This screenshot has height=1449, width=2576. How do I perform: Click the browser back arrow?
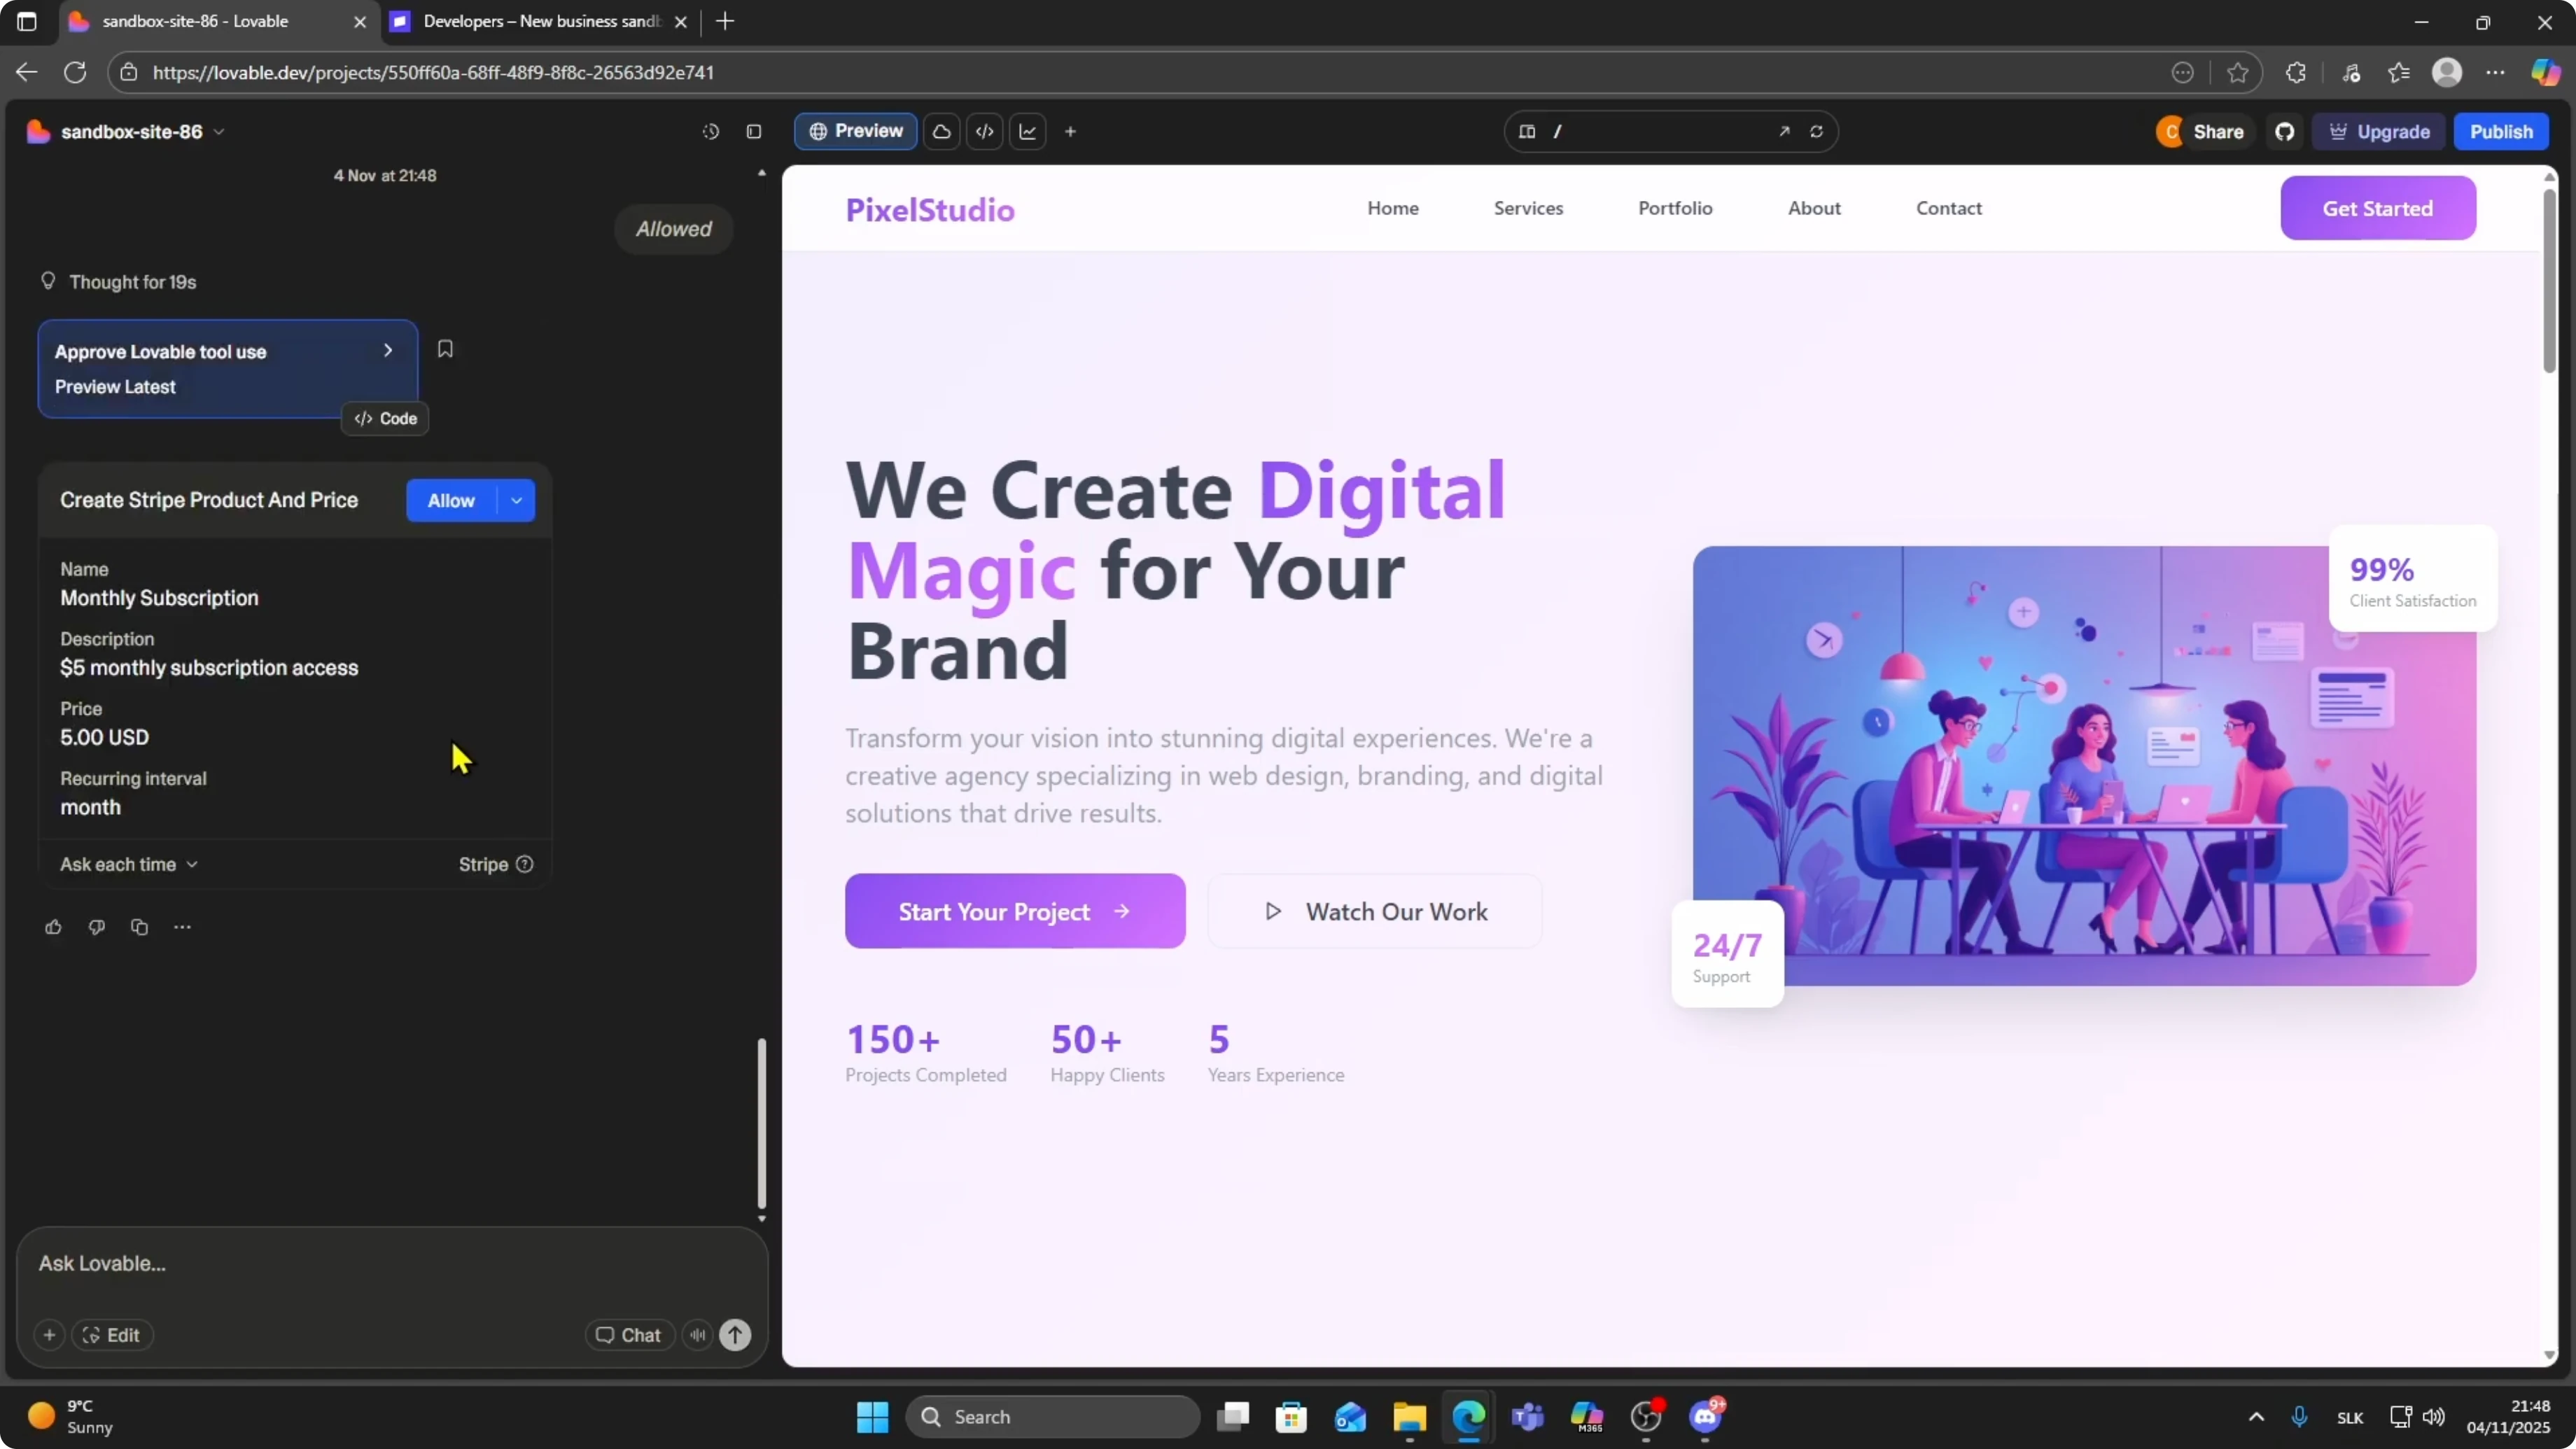click(27, 72)
